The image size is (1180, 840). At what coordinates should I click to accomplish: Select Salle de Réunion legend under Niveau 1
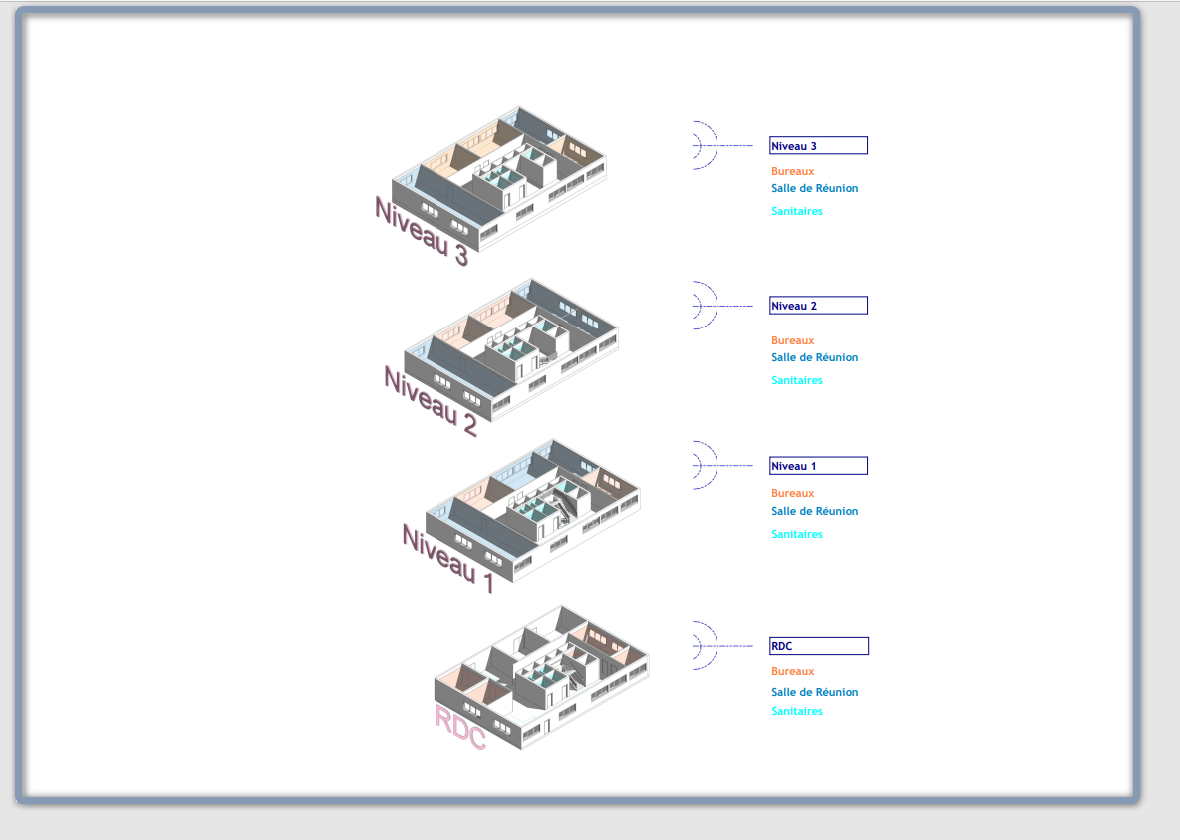click(814, 511)
